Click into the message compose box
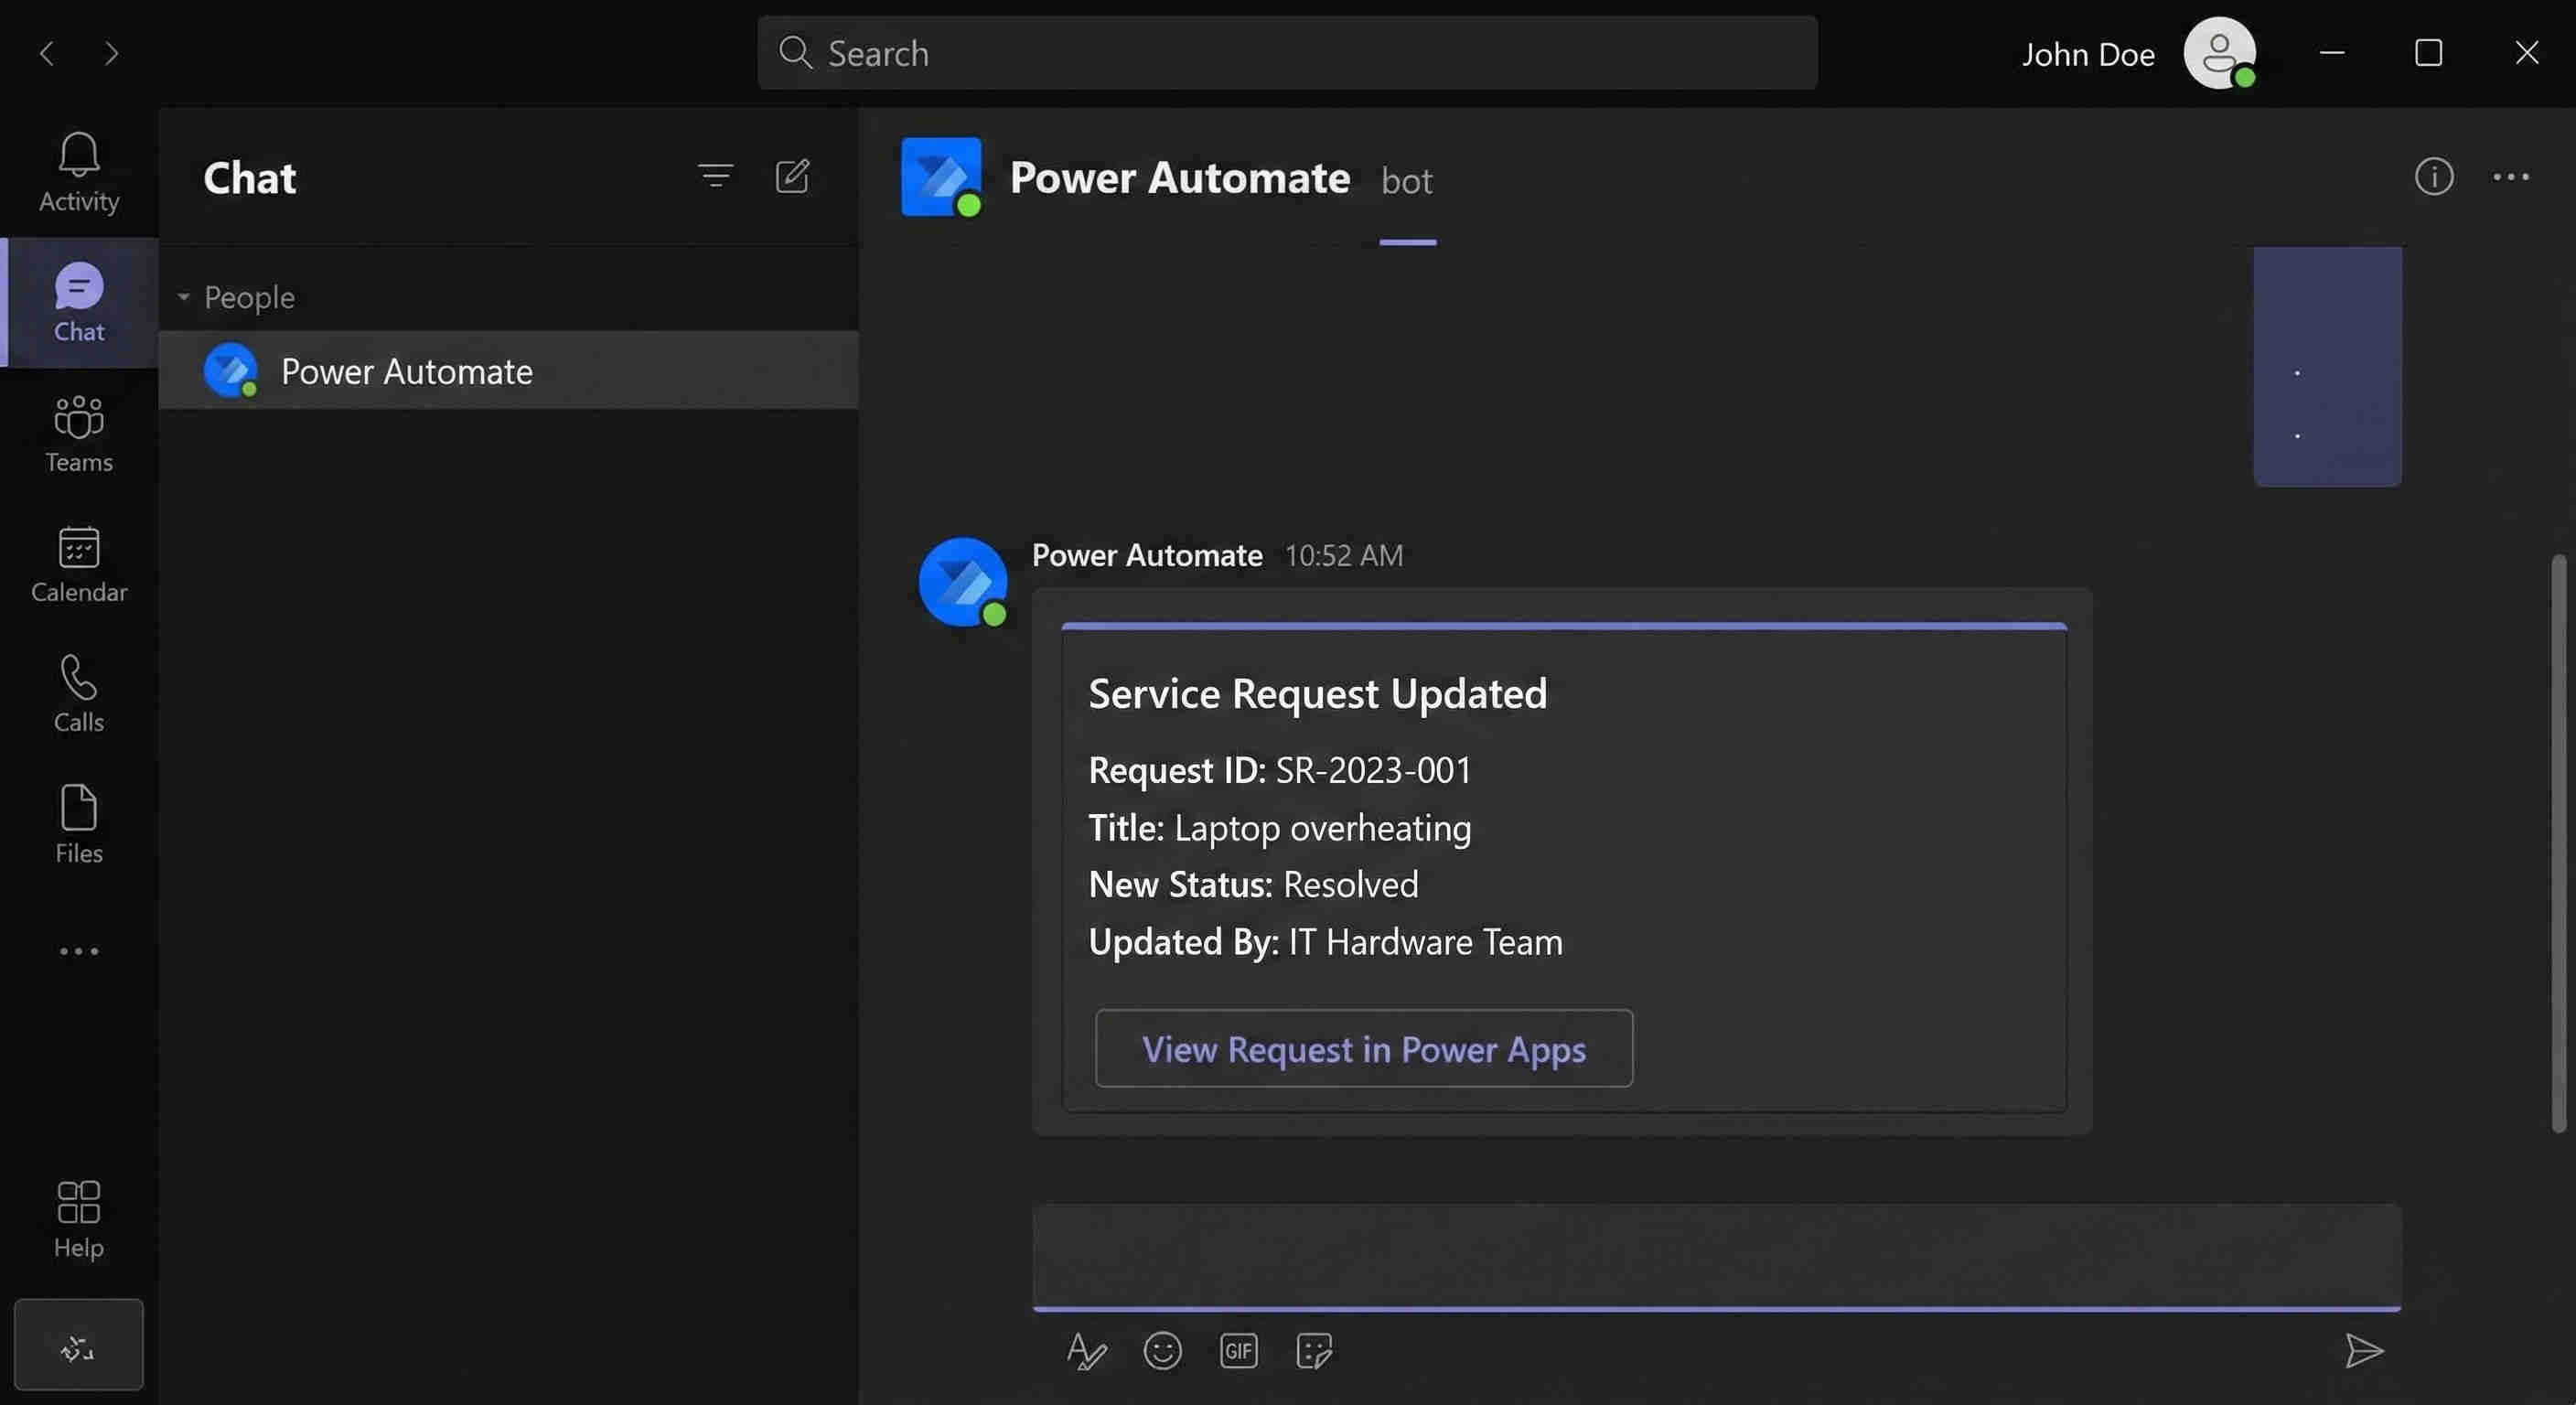 1717,1256
